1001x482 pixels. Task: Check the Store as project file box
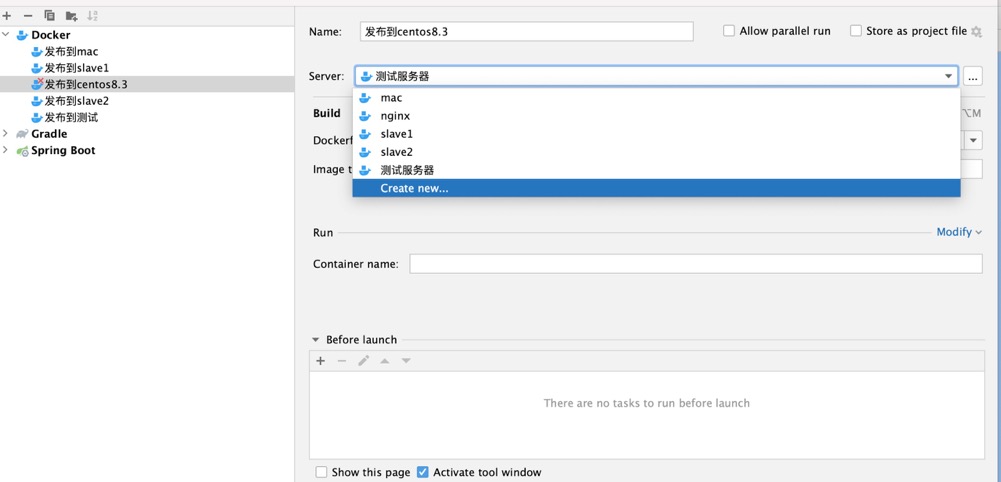click(x=856, y=31)
